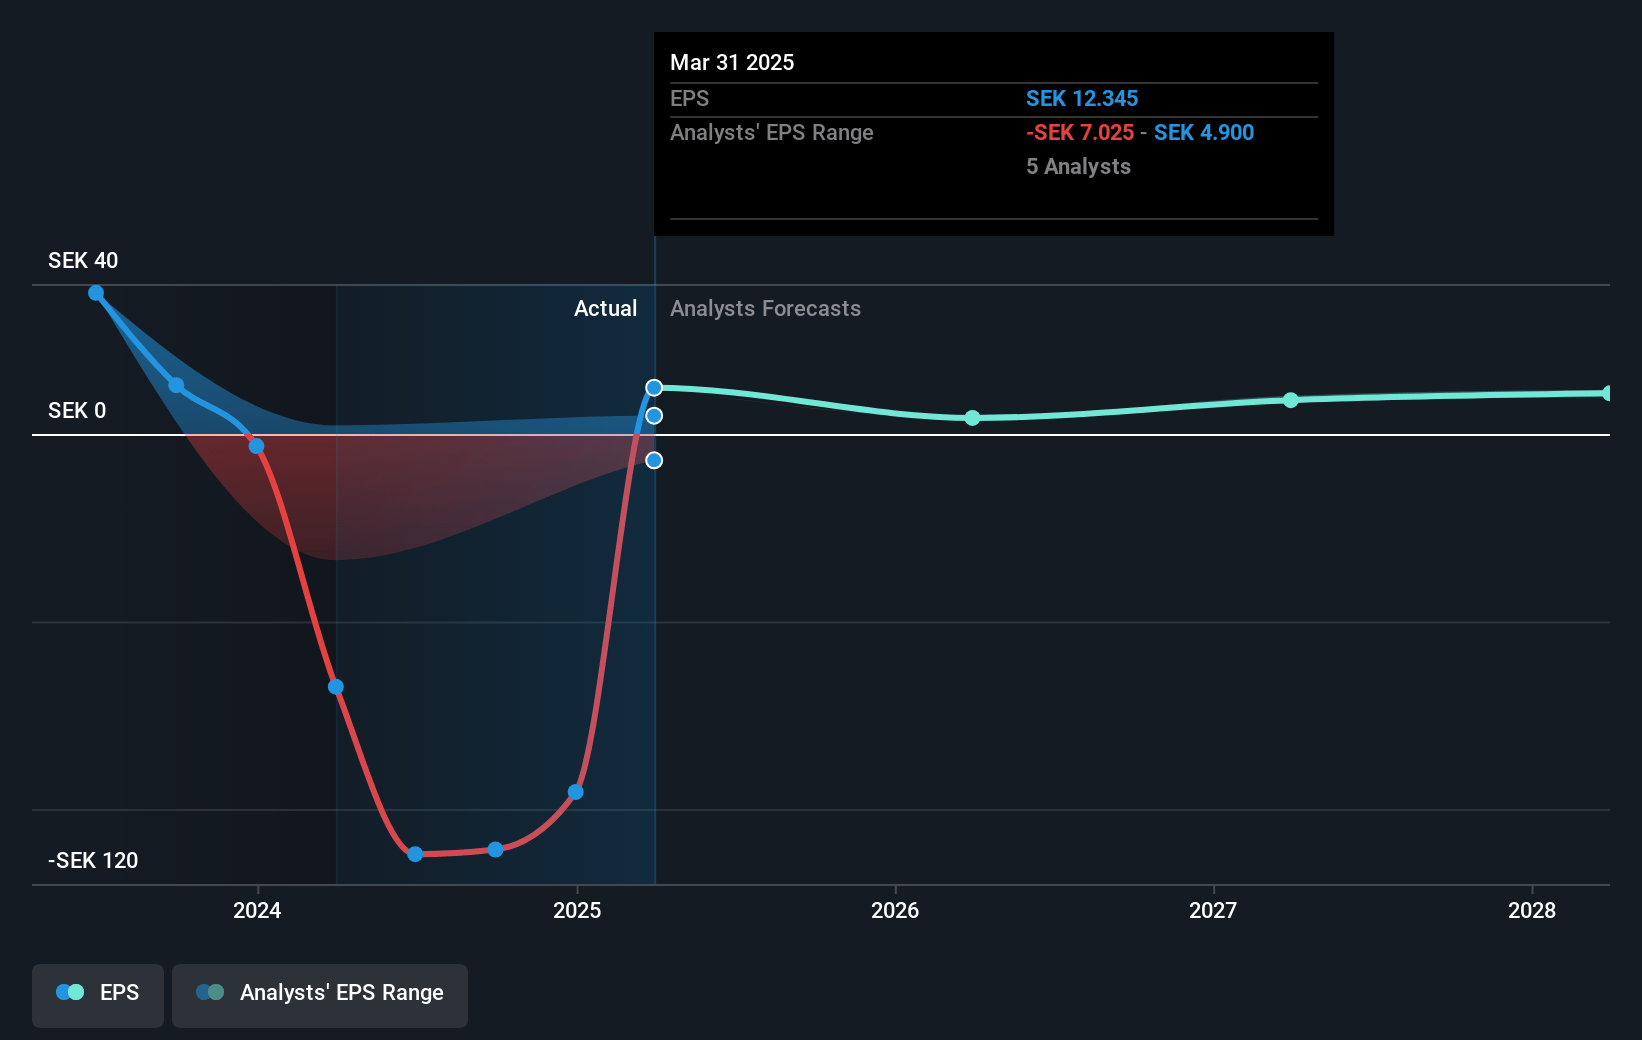Viewport: 1642px width, 1040px height.
Task: Click the 2024 x-axis label
Action: click(257, 910)
